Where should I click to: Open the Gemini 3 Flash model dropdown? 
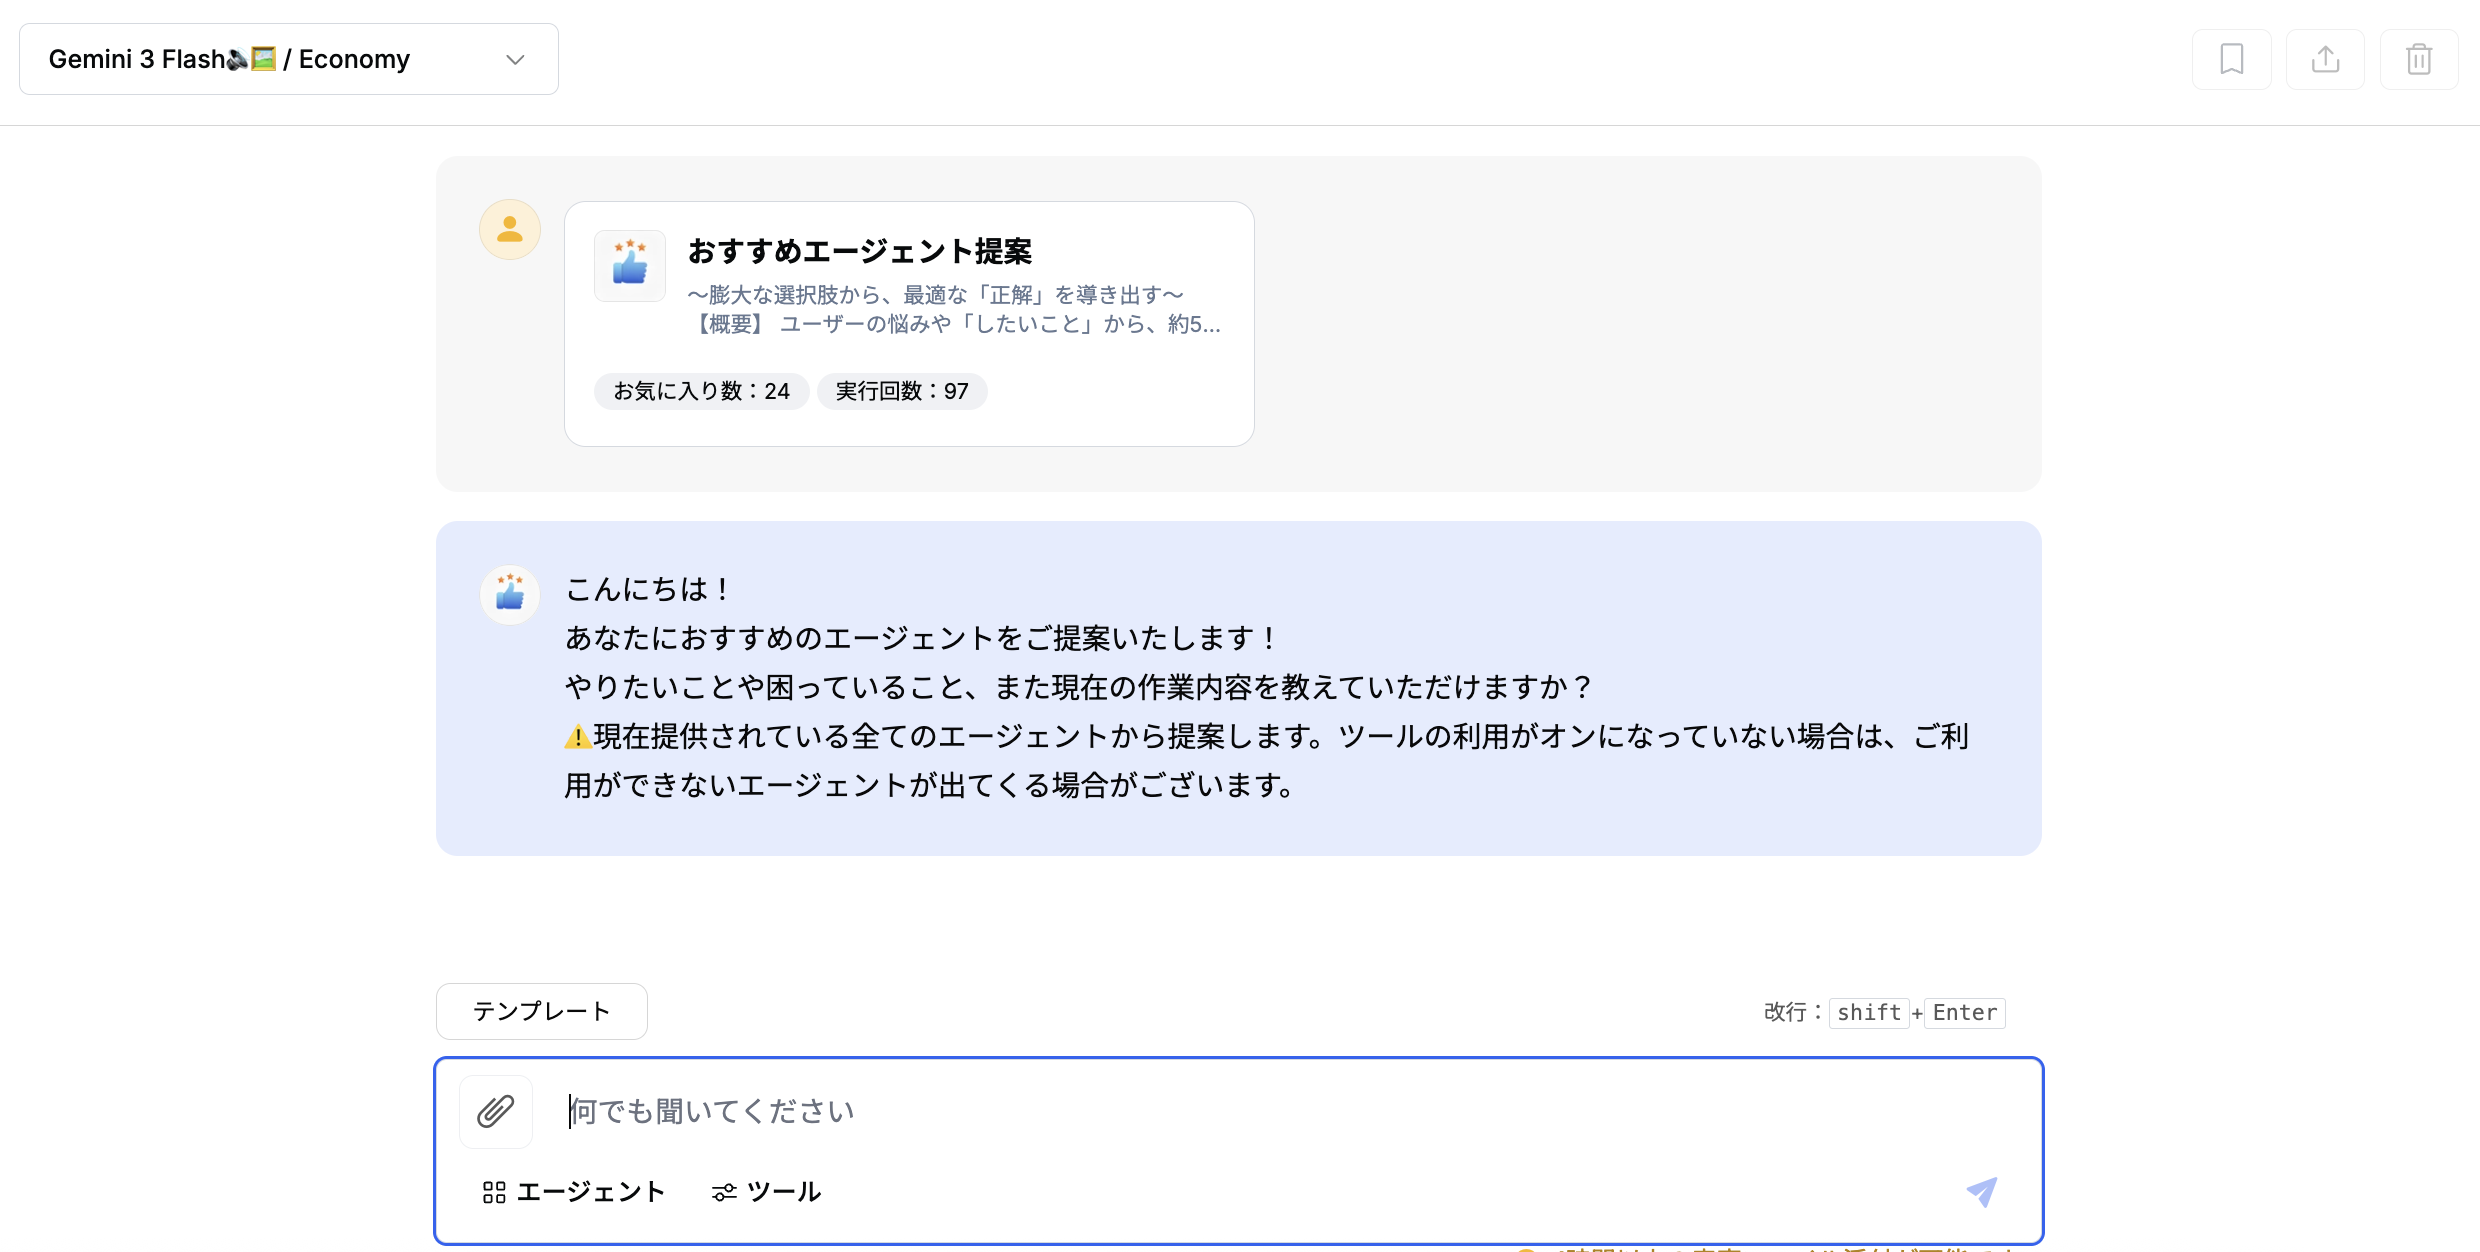point(289,59)
